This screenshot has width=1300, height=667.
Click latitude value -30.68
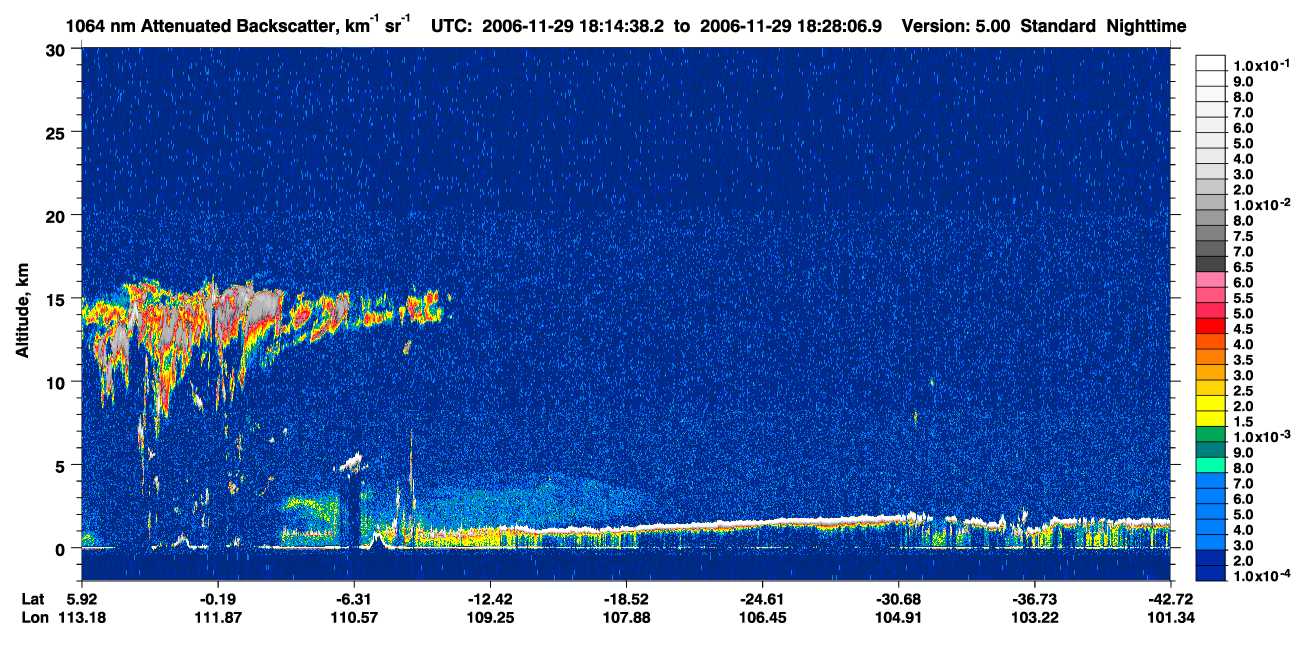[x=898, y=598]
